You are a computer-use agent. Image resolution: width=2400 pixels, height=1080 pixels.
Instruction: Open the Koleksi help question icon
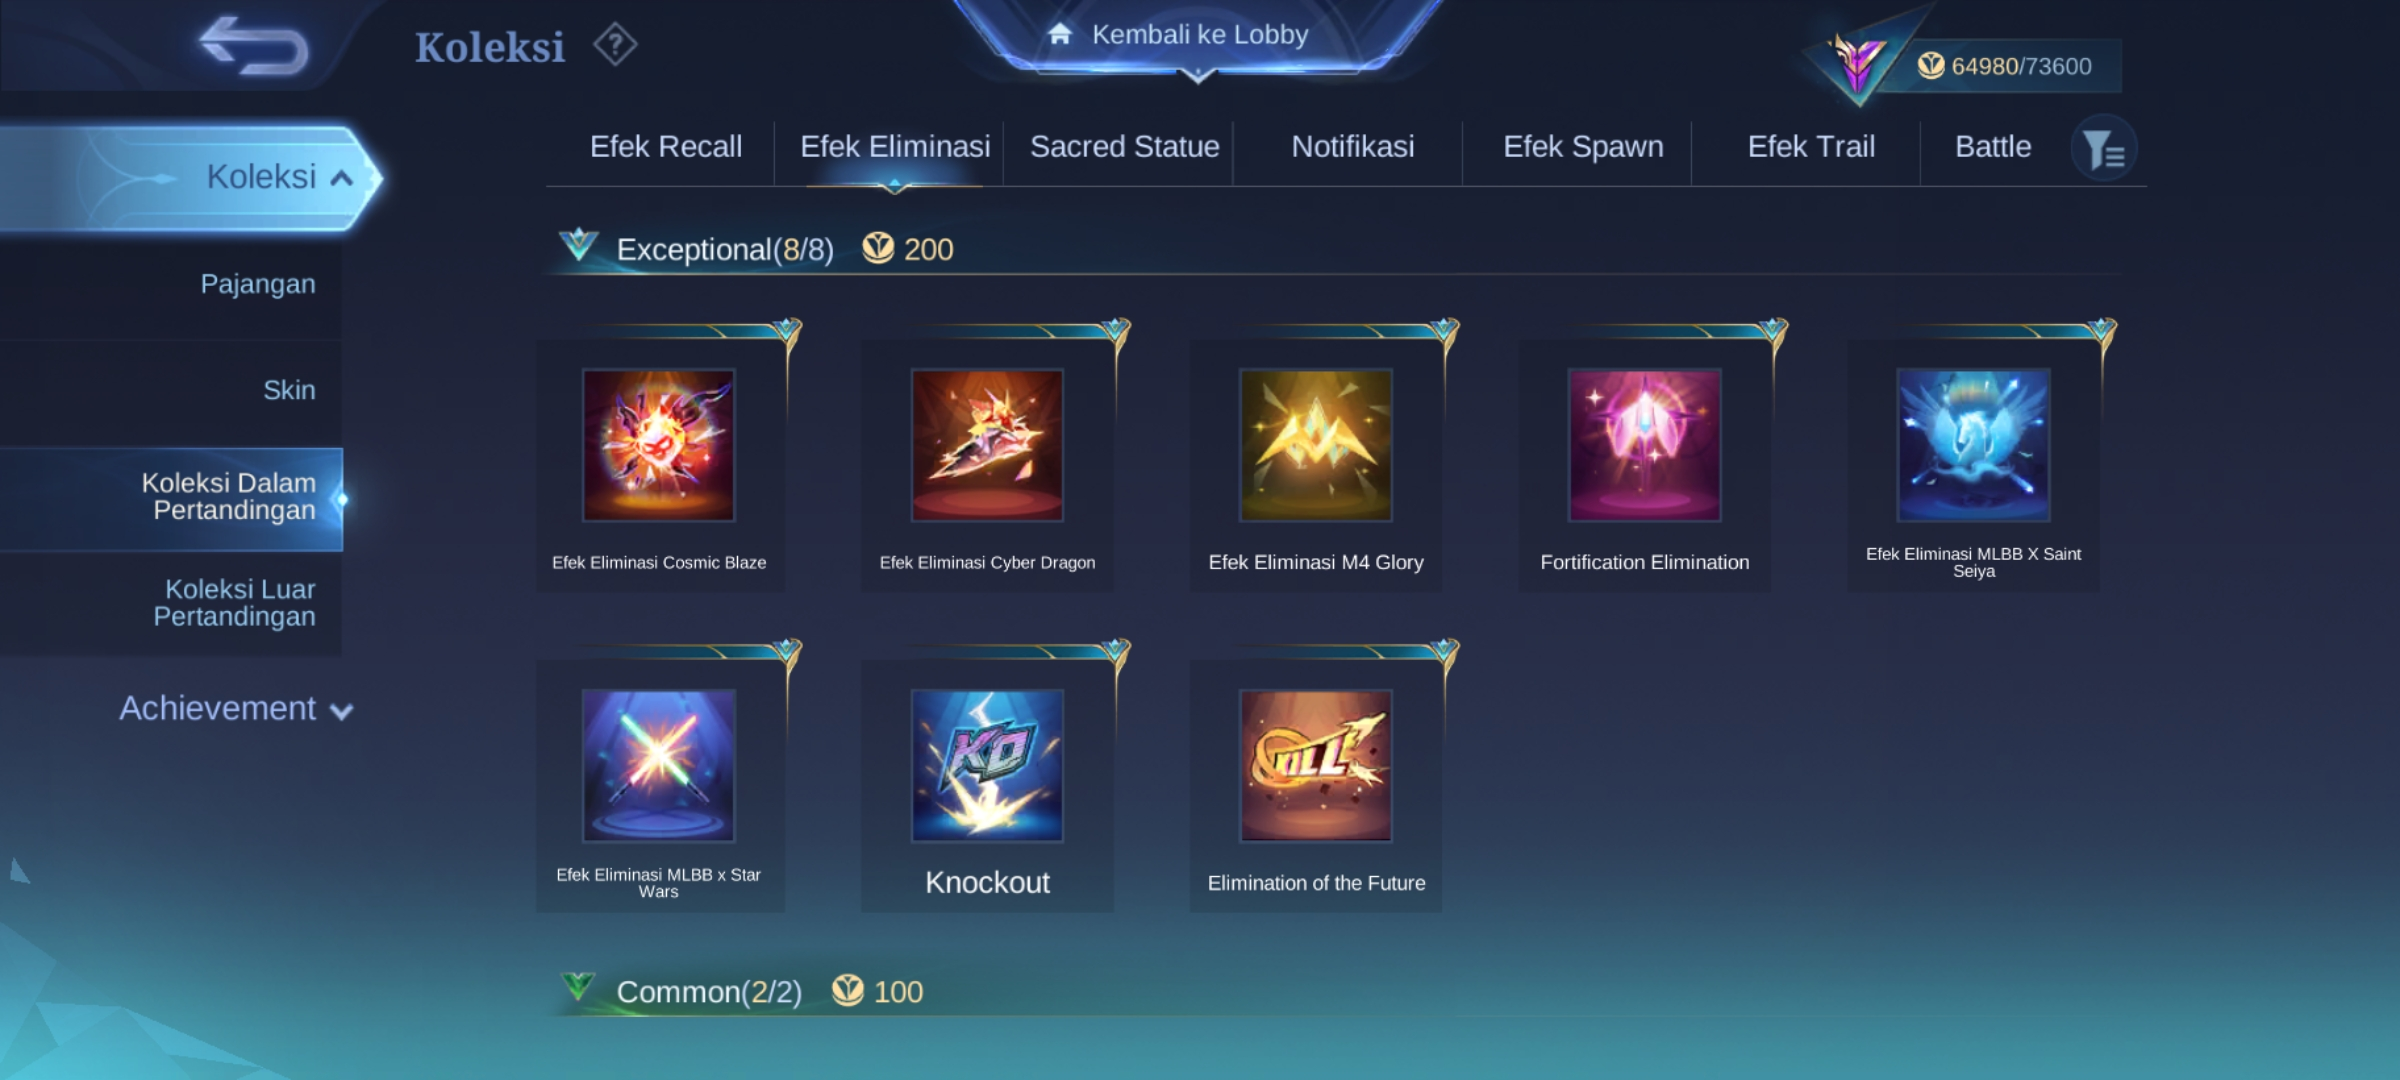pyautogui.click(x=615, y=45)
